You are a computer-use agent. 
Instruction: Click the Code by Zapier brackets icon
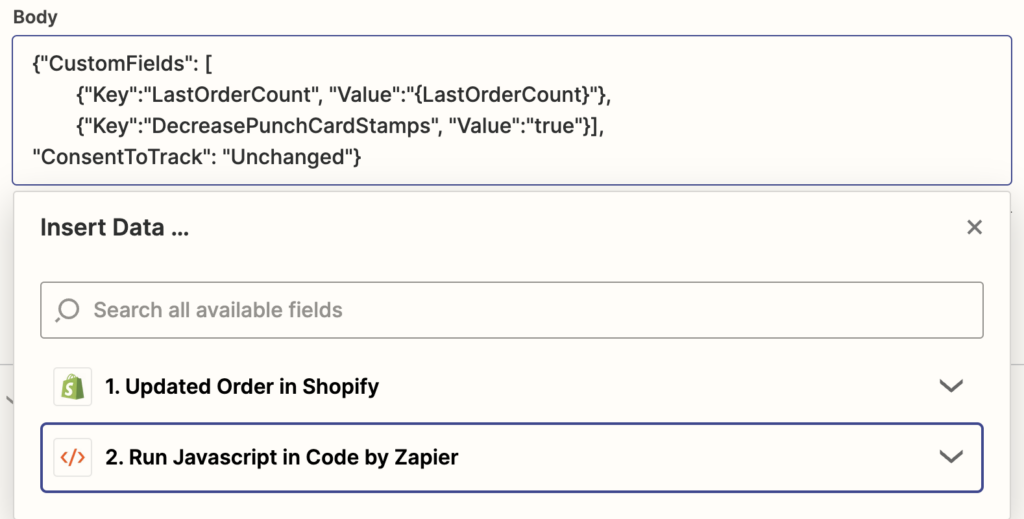pyautogui.click(x=72, y=458)
